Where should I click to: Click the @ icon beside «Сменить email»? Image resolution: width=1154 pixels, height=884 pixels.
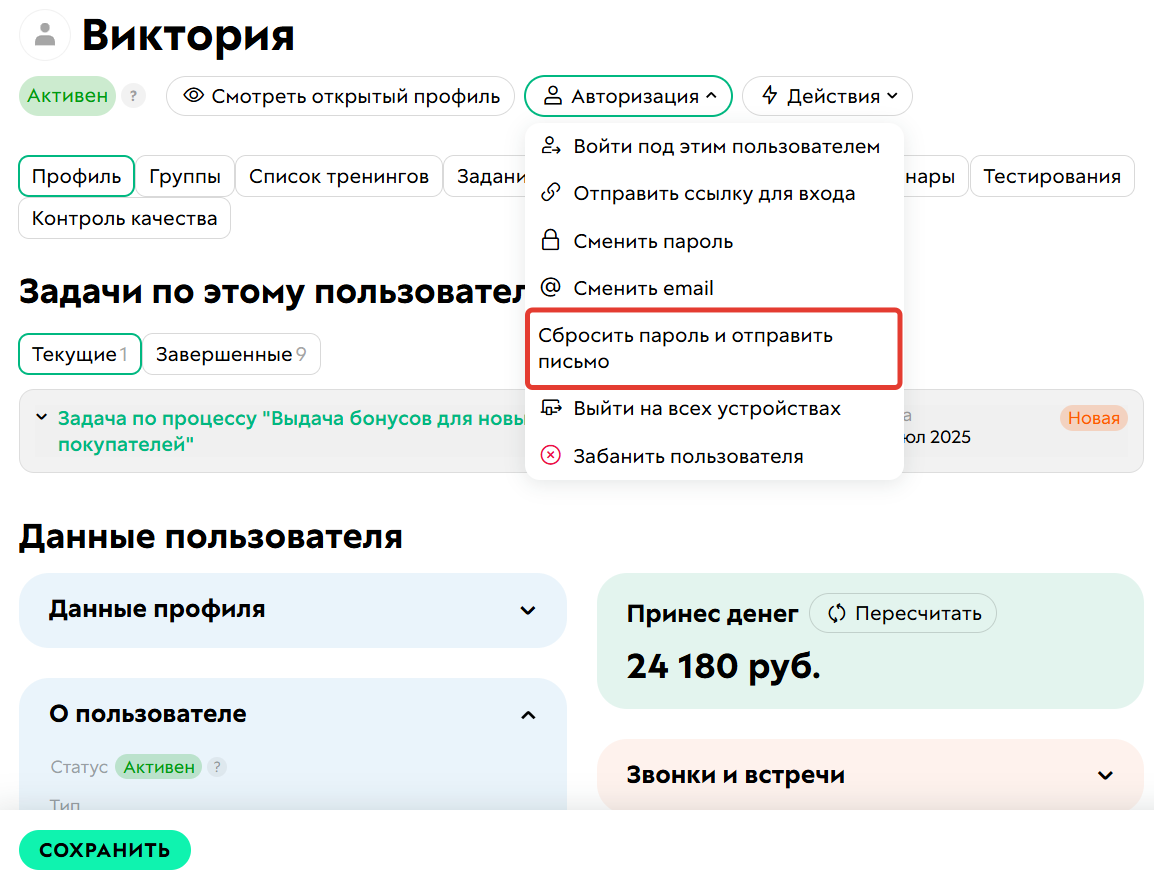(551, 288)
